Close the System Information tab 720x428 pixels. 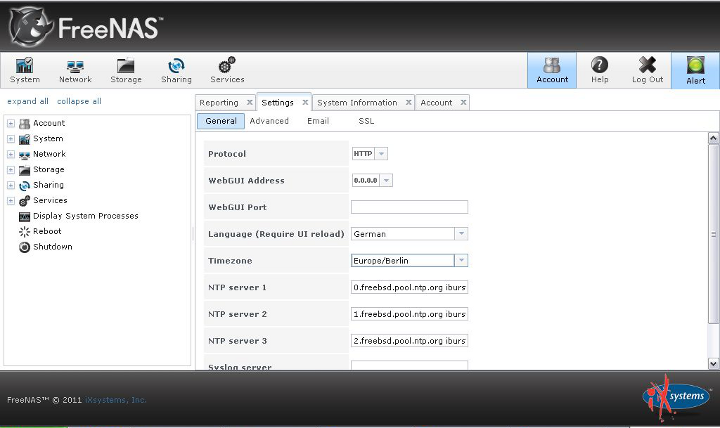(x=408, y=102)
